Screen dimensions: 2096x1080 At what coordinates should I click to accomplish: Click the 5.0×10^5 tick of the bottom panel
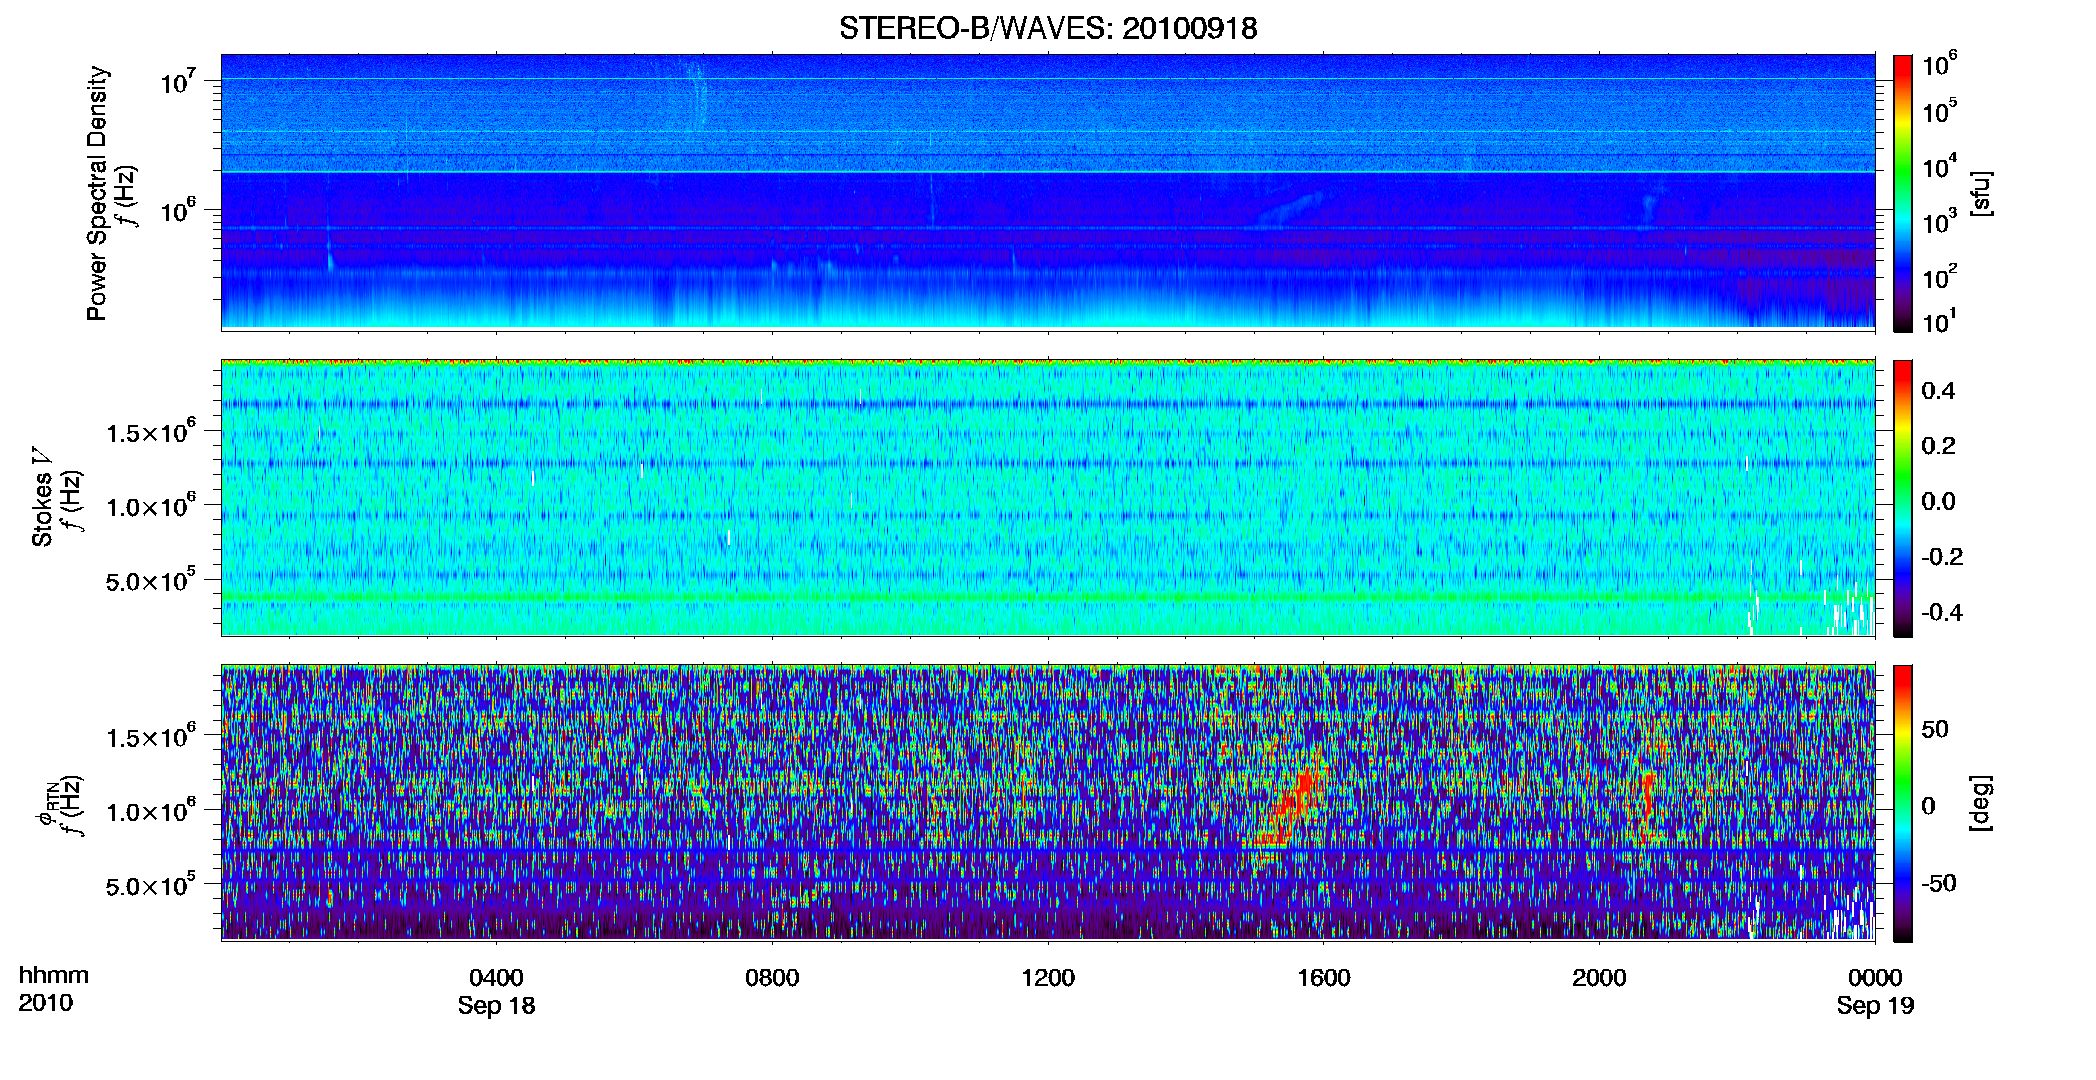click(150, 885)
